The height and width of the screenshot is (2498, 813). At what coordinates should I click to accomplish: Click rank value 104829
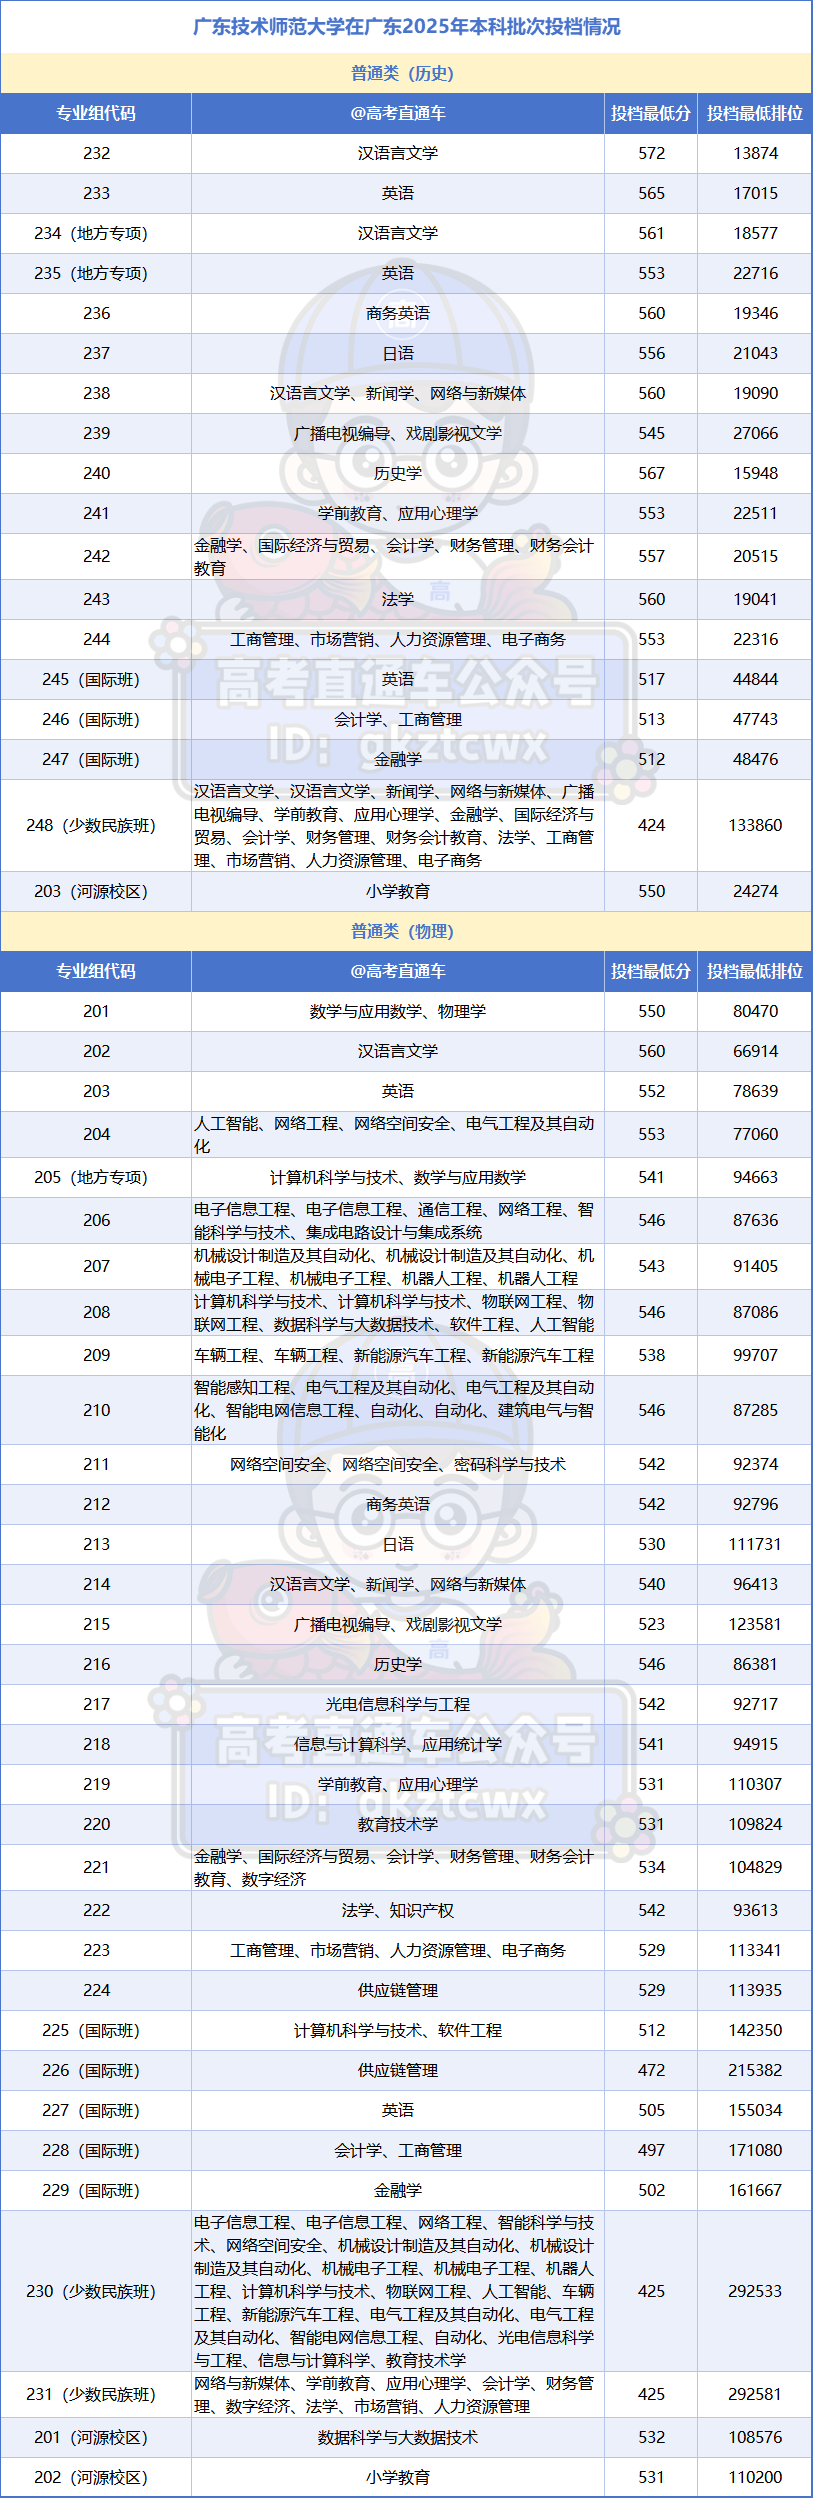[x=755, y=1867]
